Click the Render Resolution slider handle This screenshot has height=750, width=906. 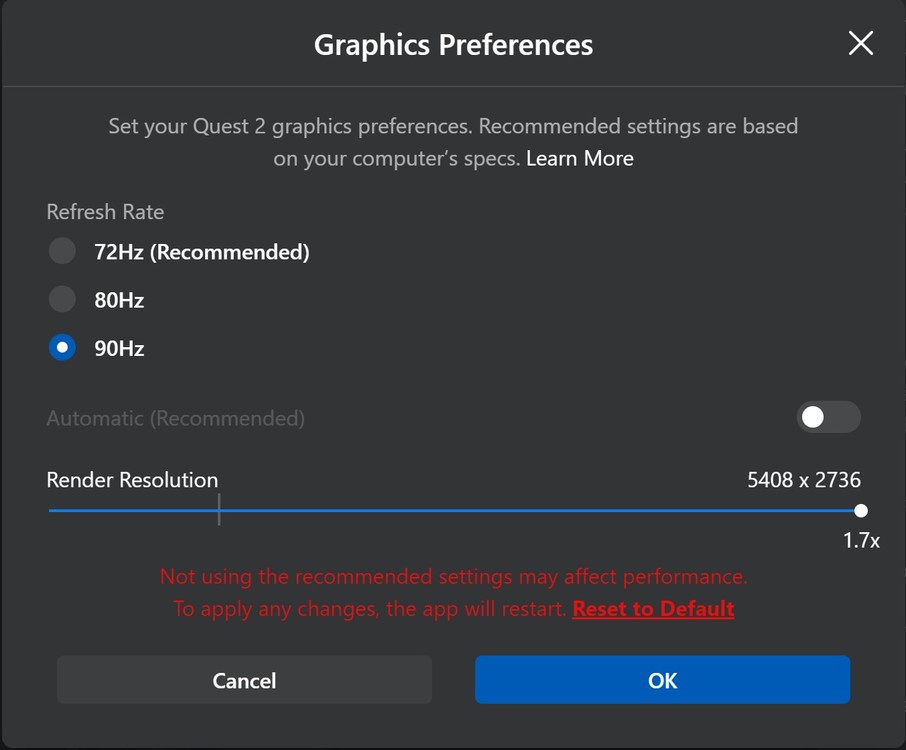[x=861, y=510]
